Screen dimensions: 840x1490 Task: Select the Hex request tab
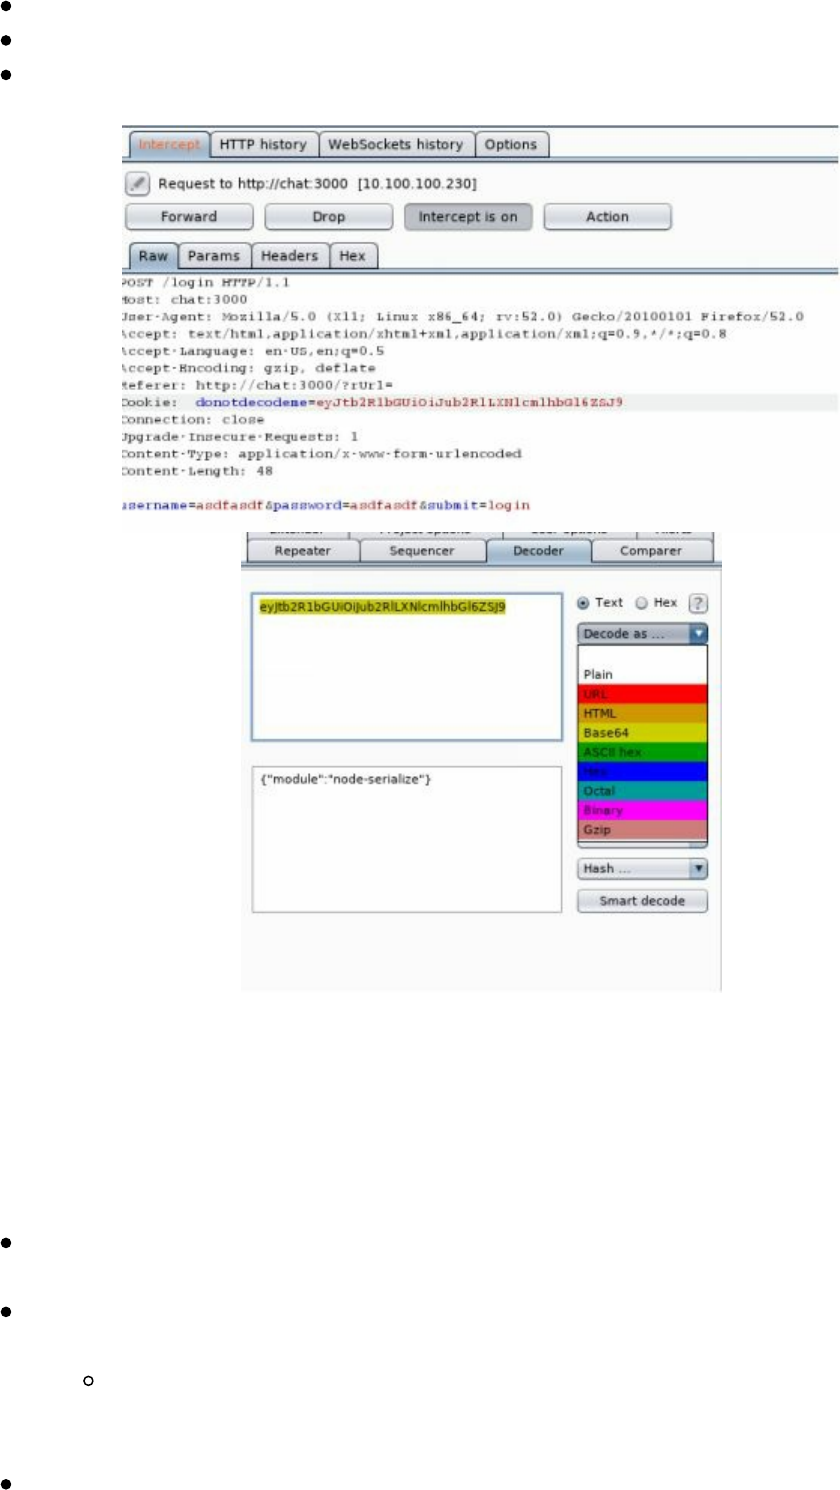coord(352,256)
